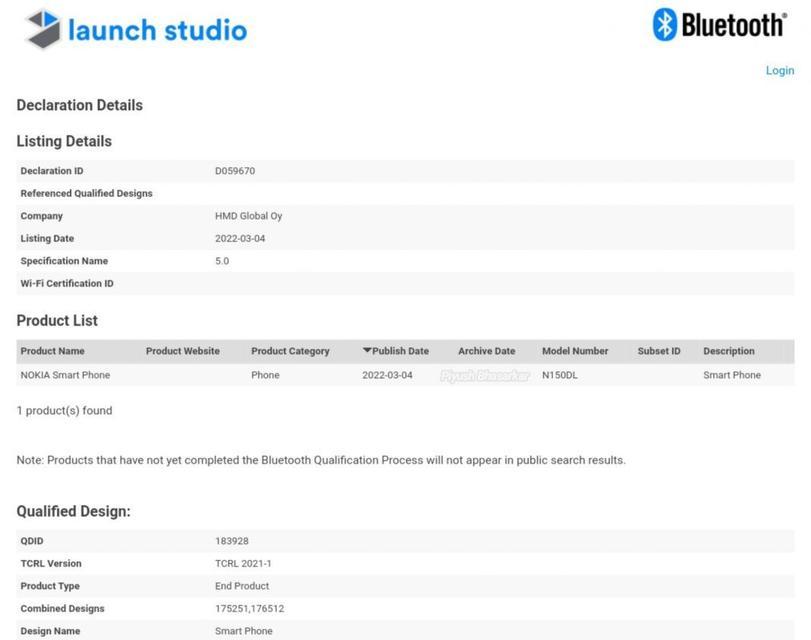Sort by Subset ID column header

tap(658, 351)
